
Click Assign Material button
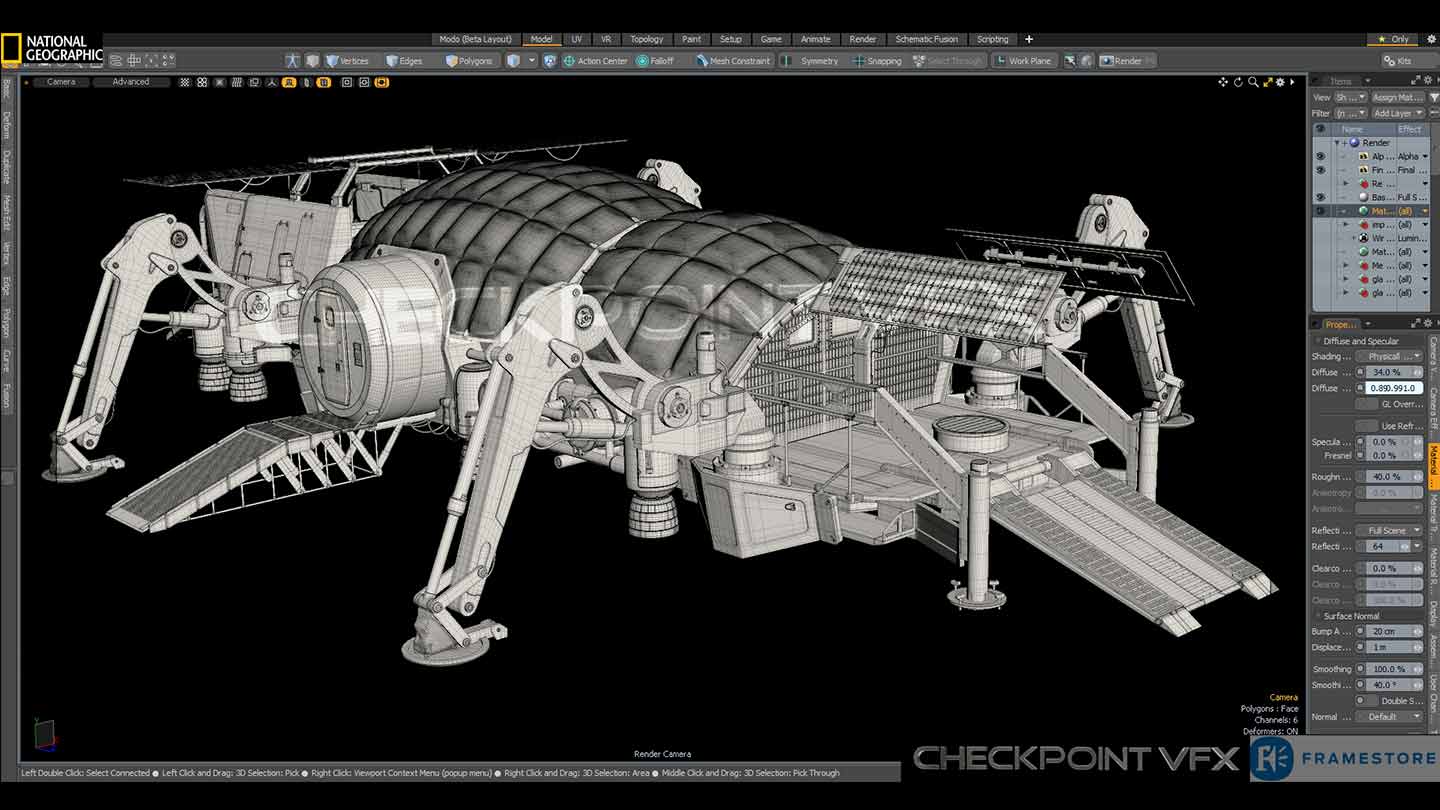coord(1398,98)
